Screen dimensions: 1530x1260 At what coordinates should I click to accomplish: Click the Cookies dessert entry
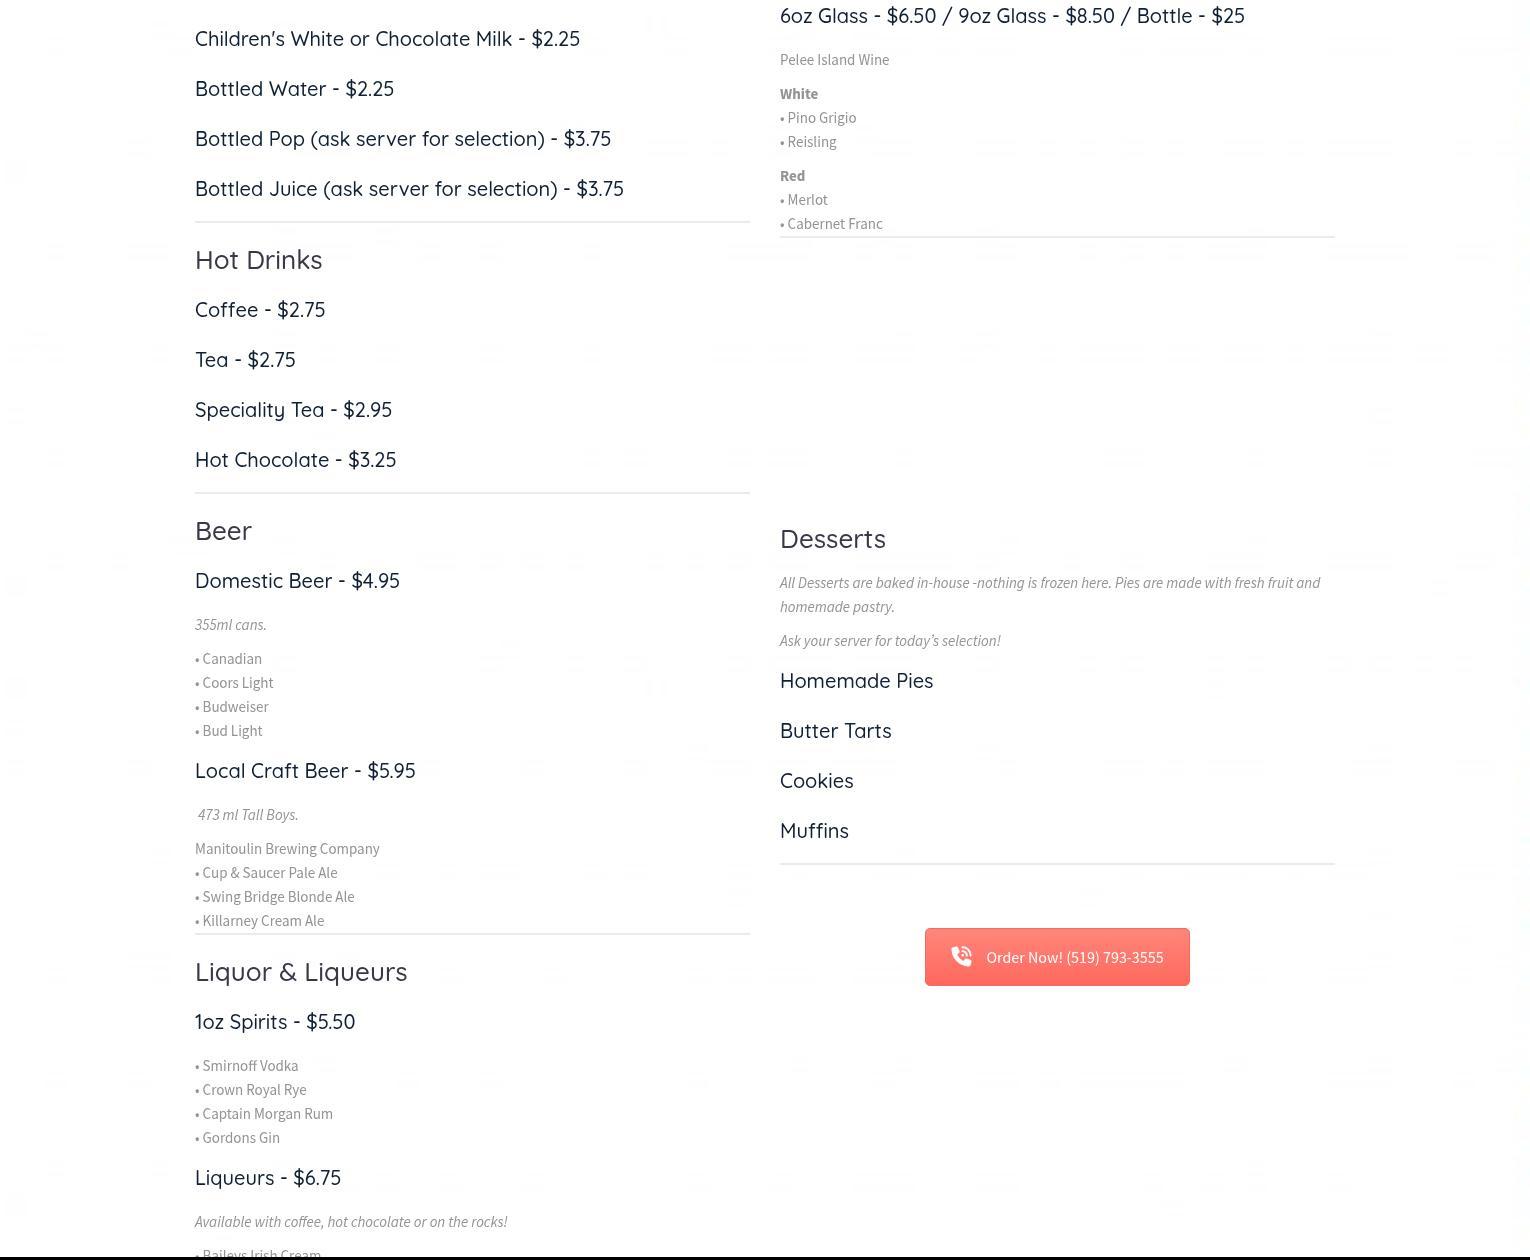[816, 781]
